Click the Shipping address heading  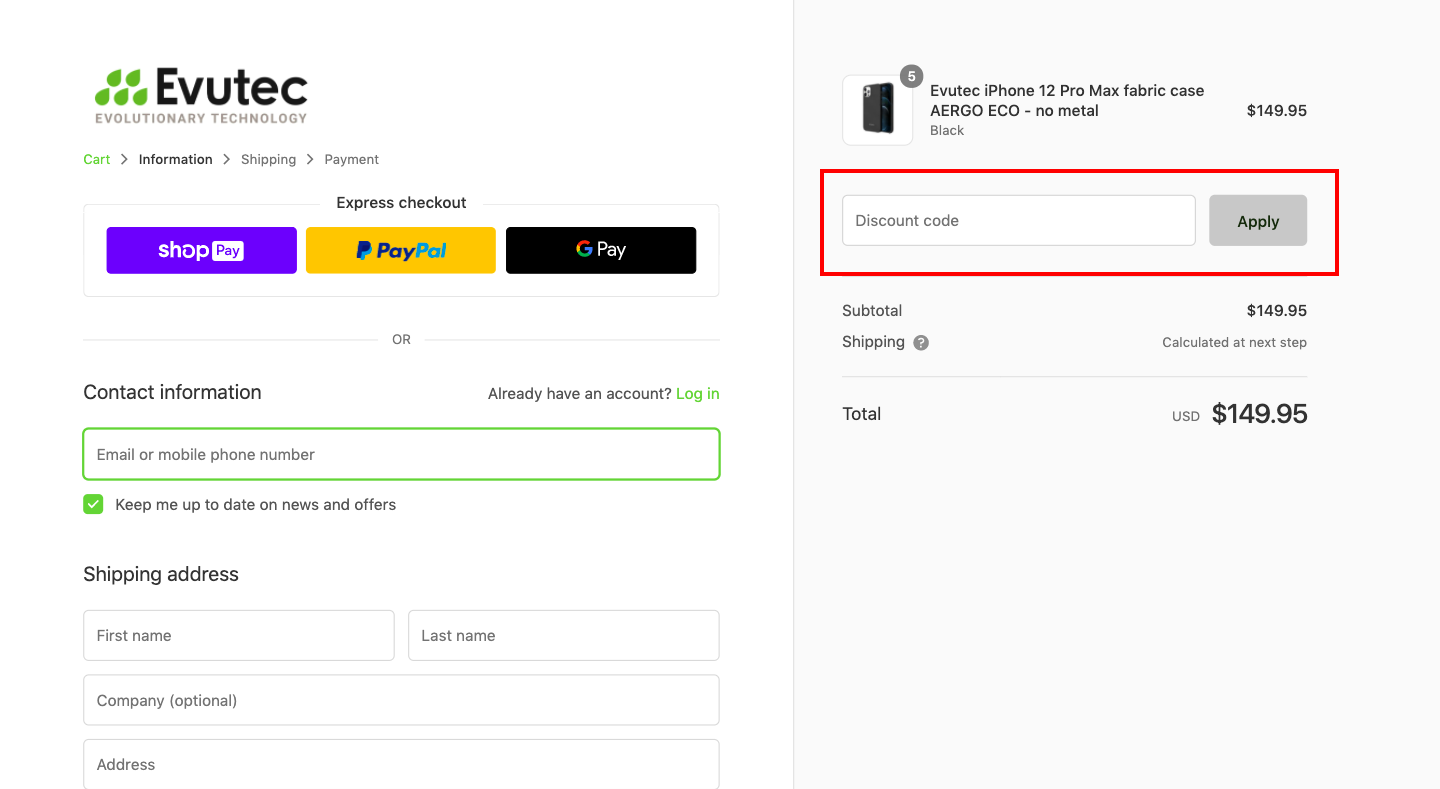pyautogui.click(x=161, y=574)
